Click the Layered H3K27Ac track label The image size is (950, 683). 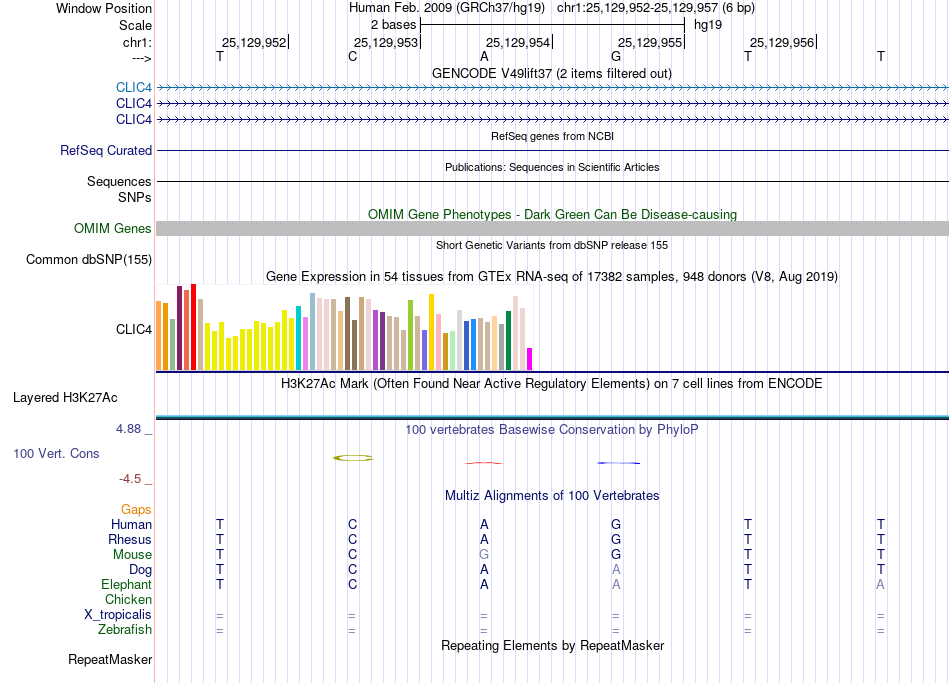coord(65,398)
